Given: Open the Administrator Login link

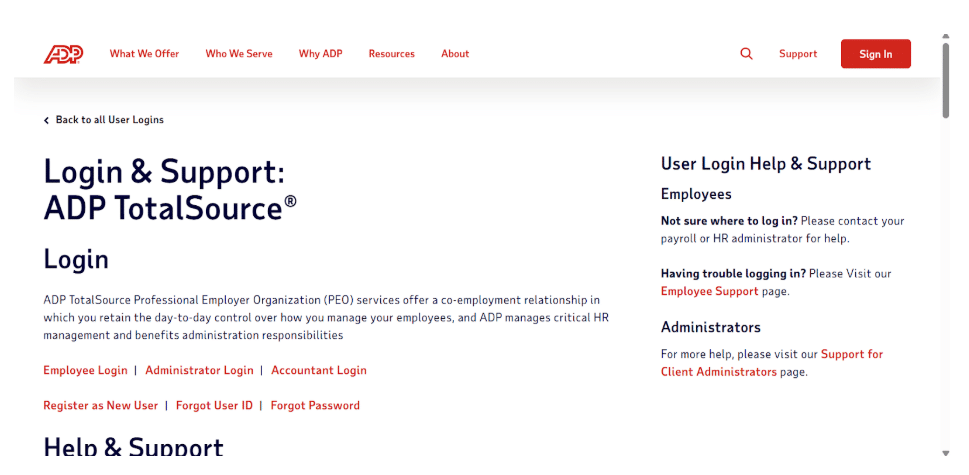Looking at the screenshot, I should click(x=199, y=370).
